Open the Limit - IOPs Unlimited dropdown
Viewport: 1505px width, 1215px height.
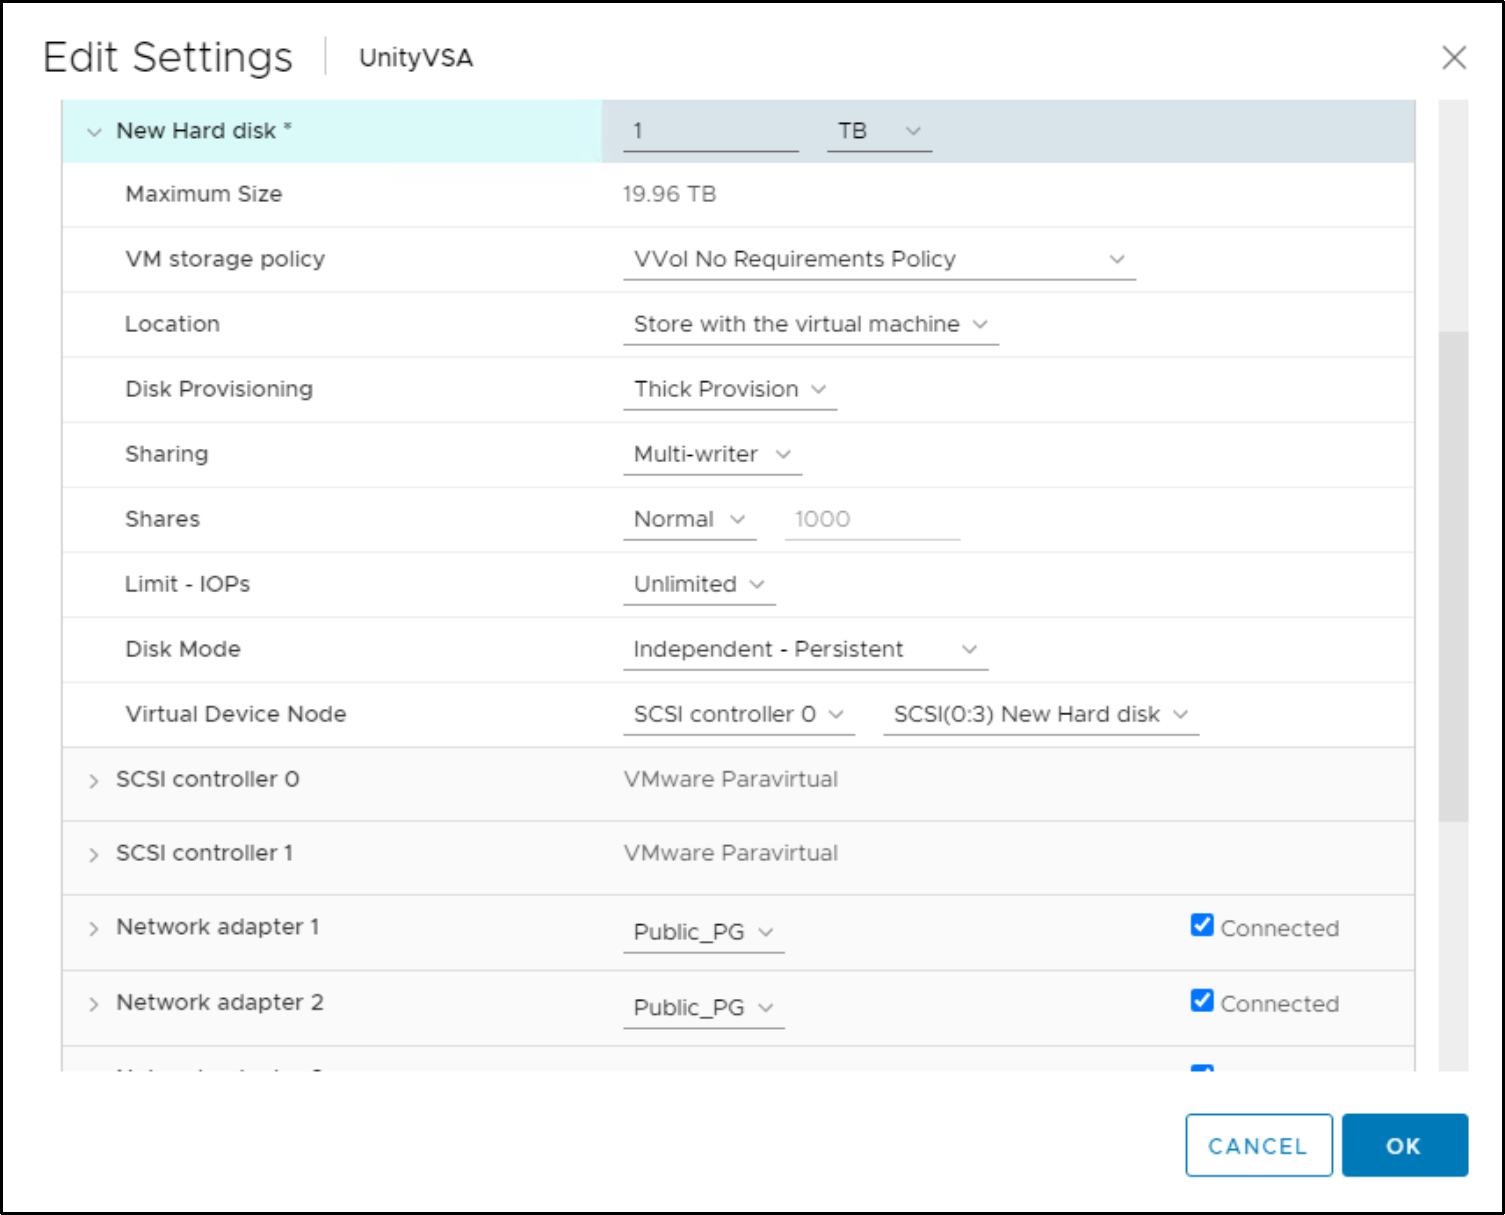pyautogui.click(x=699, y=584)
